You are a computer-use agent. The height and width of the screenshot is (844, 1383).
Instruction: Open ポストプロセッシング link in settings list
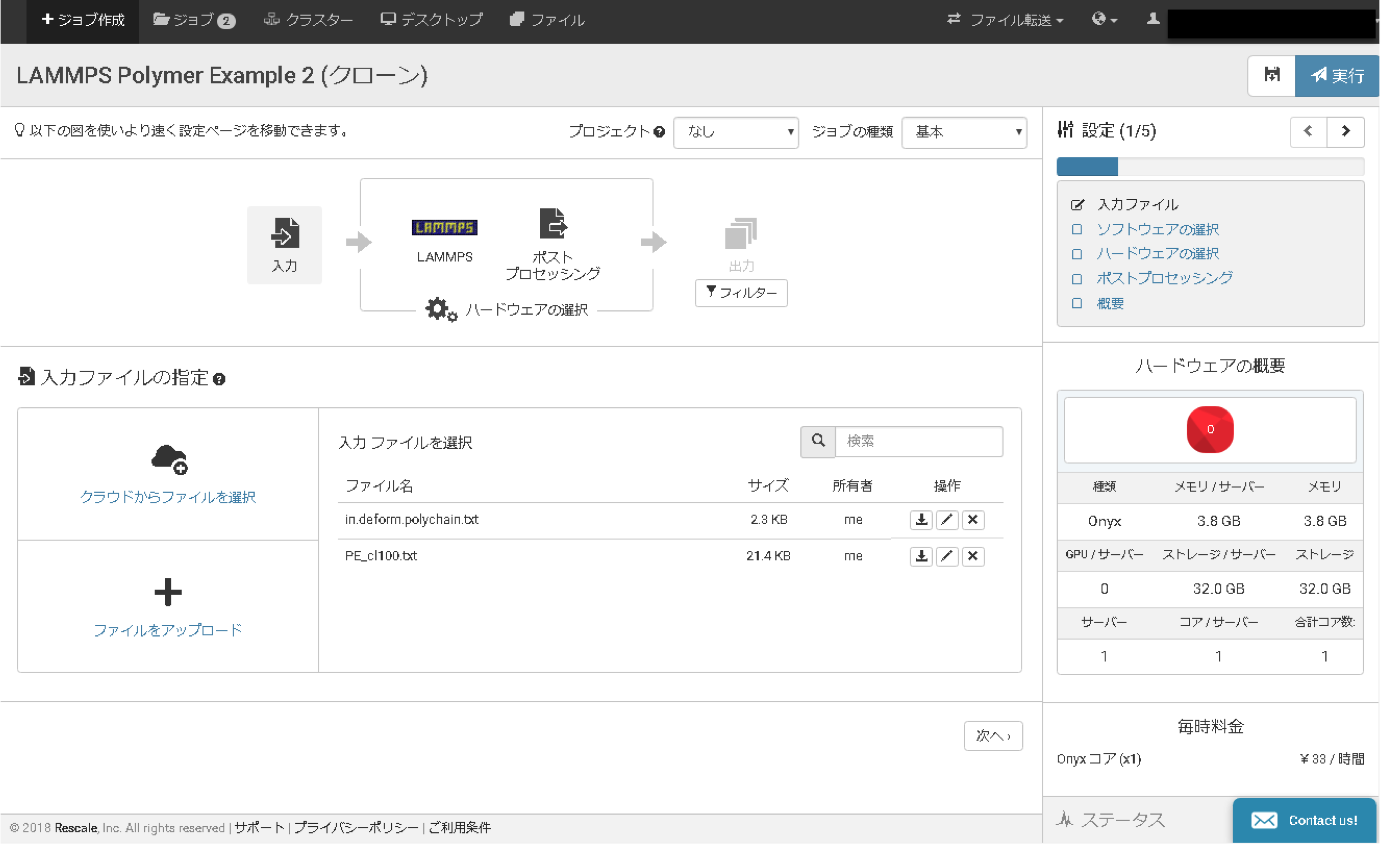pos(1165,278)
